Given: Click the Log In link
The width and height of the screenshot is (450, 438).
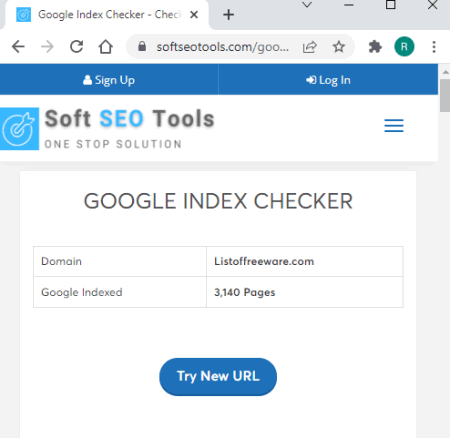Looking at the screenshot, I should [x=328, y=80].
